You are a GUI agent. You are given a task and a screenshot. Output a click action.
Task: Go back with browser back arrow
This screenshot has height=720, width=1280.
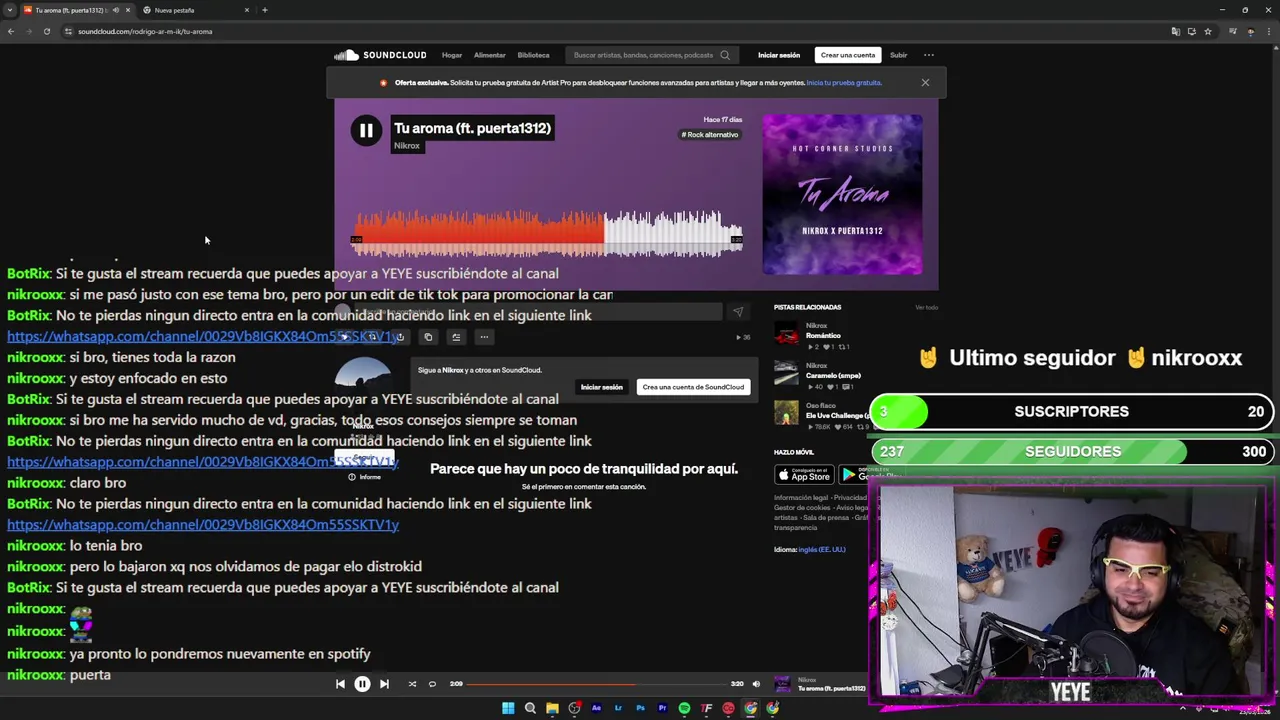(10, 31)
